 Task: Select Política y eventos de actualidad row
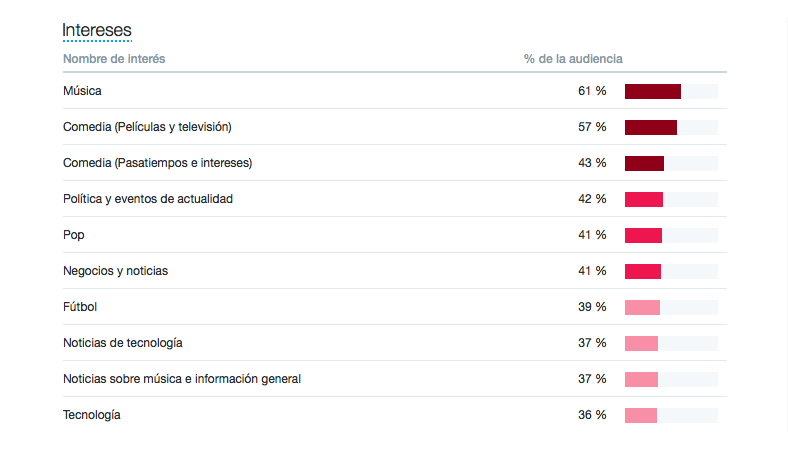tap(148, 199)
